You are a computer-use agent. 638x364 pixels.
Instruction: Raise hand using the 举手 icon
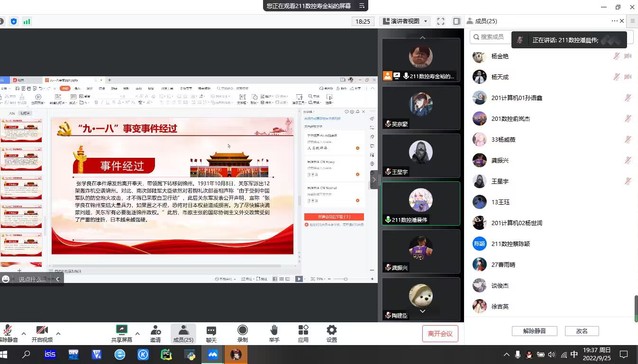[274, 333]
